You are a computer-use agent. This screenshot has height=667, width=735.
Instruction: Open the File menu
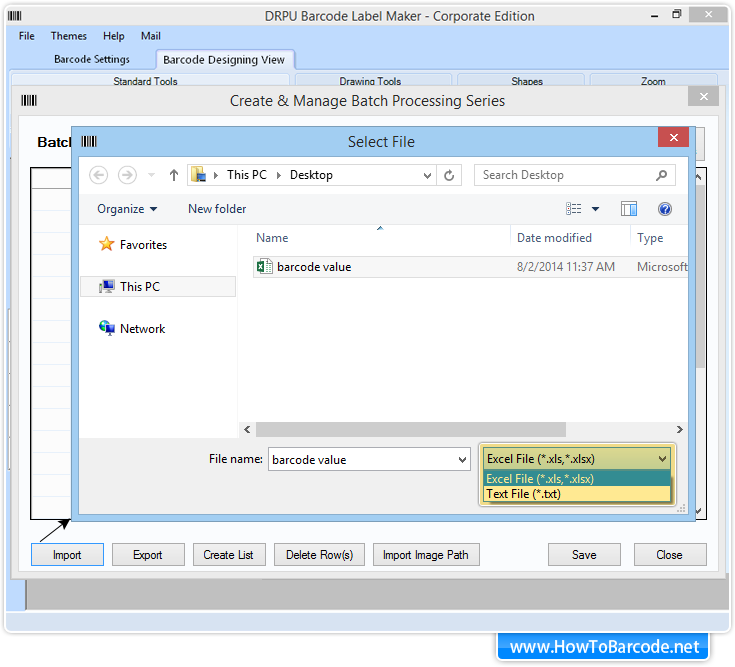[27, 36]
